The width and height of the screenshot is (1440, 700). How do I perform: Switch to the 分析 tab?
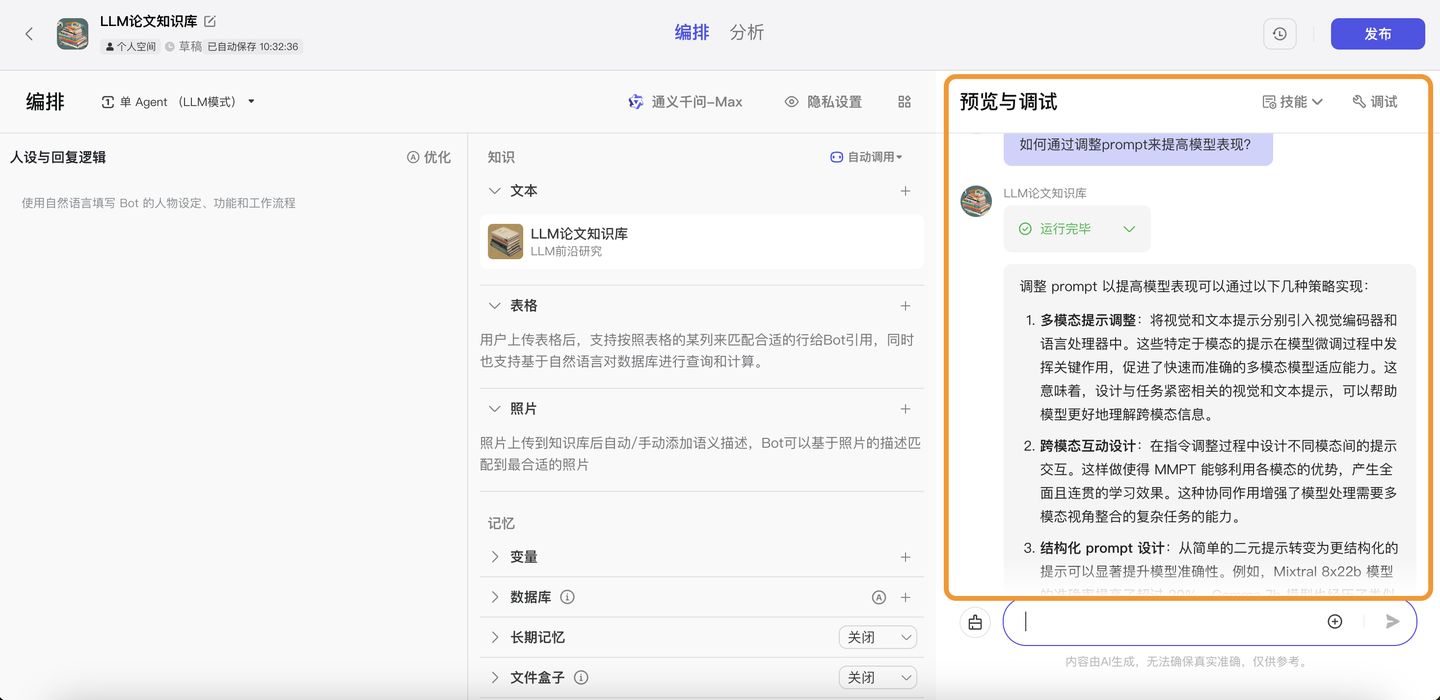point(746,32)
